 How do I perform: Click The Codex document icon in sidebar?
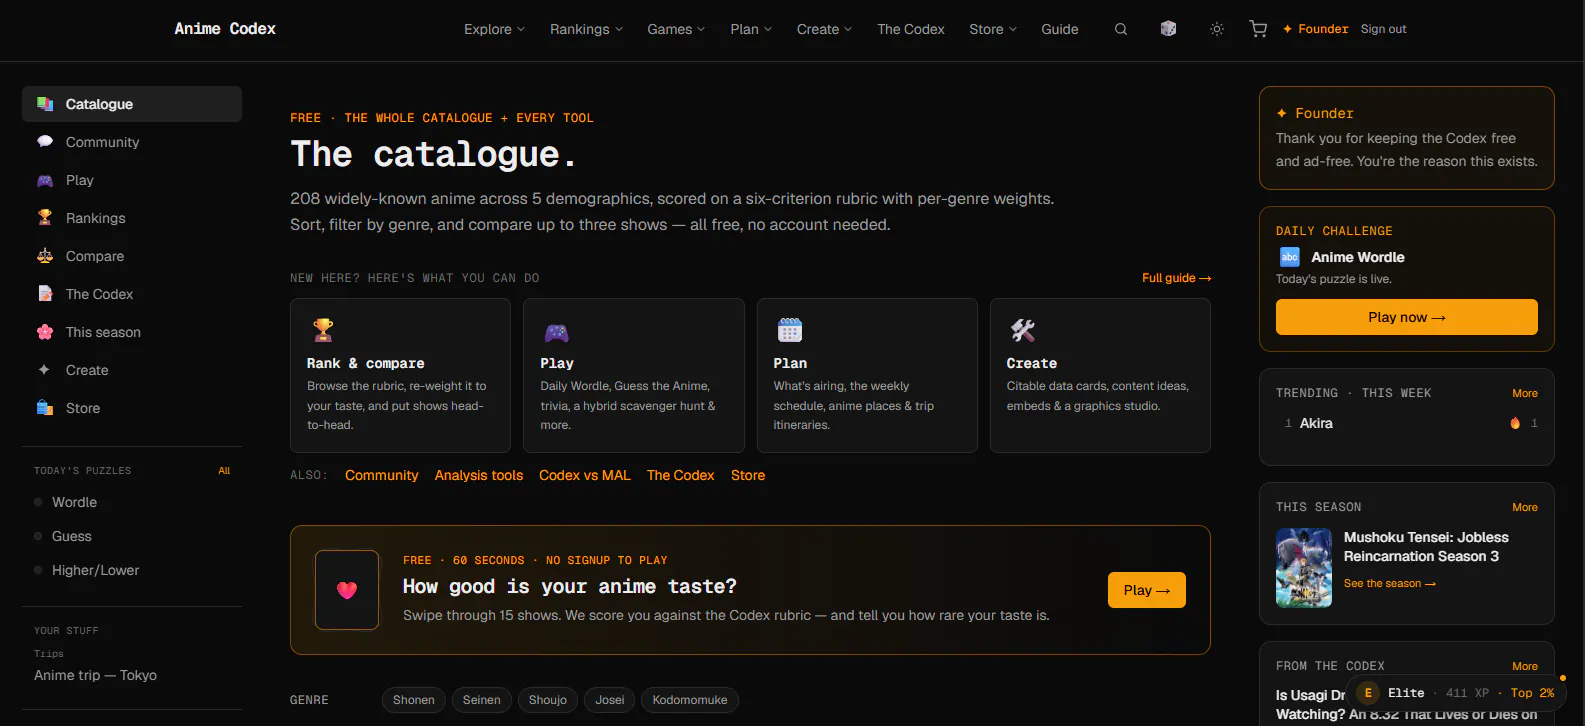[x=45, y=294]
